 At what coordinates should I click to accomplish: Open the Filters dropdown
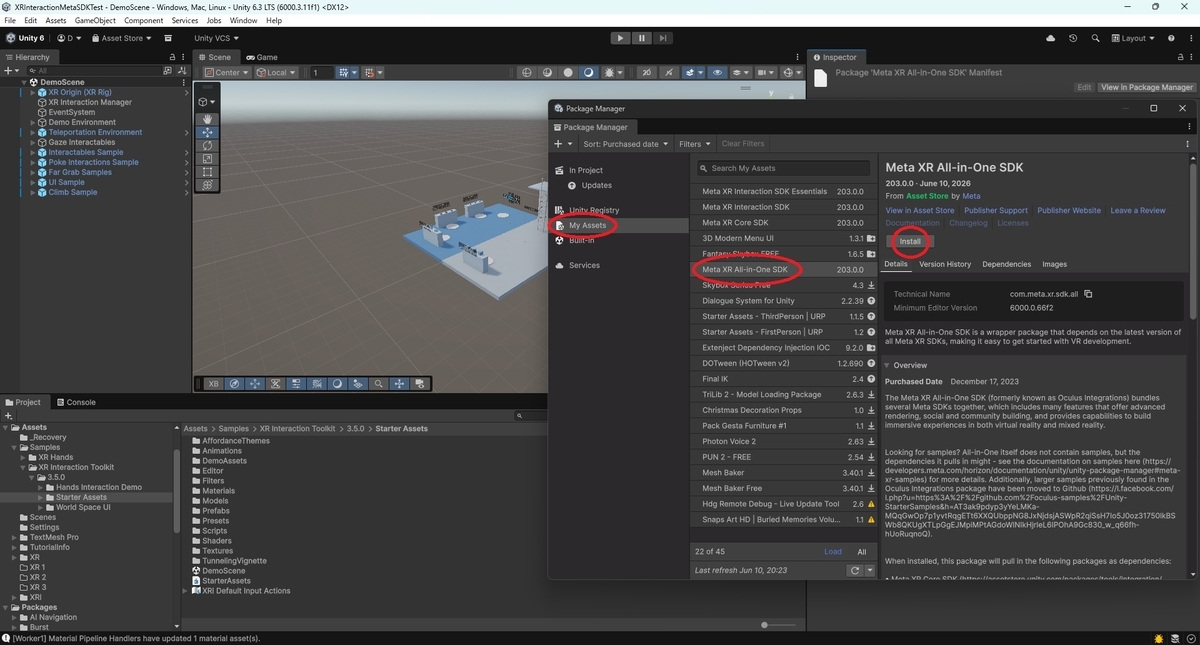(695, 144)
